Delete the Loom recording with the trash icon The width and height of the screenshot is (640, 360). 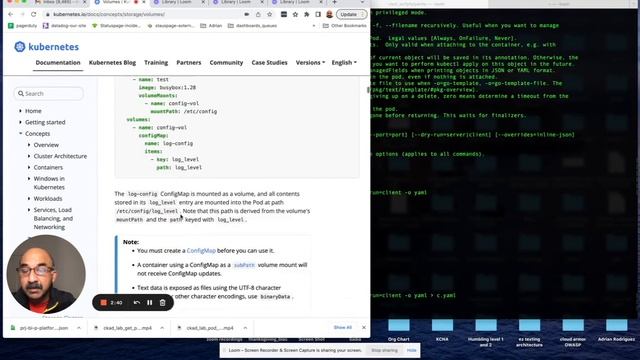(162, 302)
